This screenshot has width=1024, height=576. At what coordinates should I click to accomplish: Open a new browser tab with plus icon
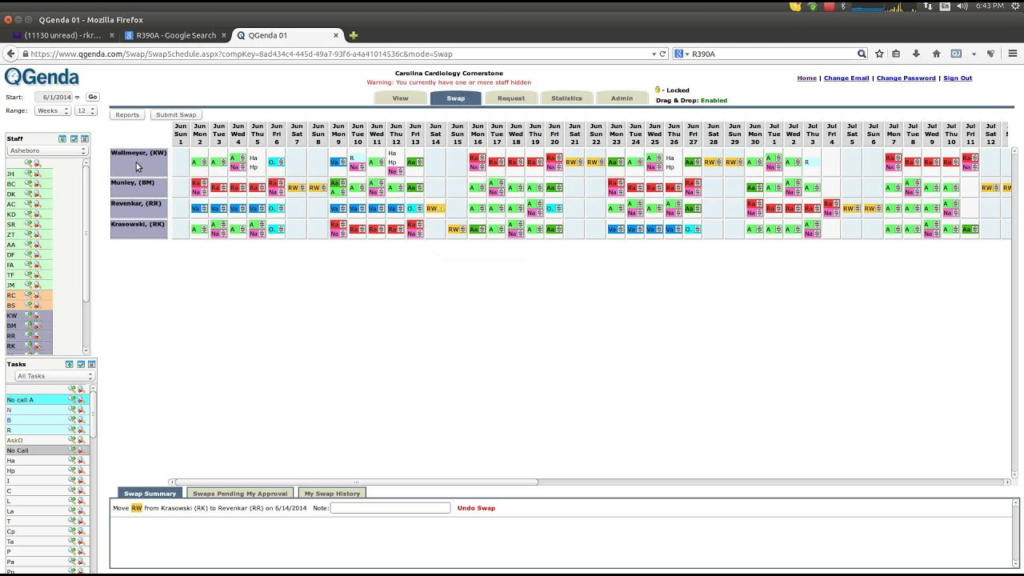(353, 35)
